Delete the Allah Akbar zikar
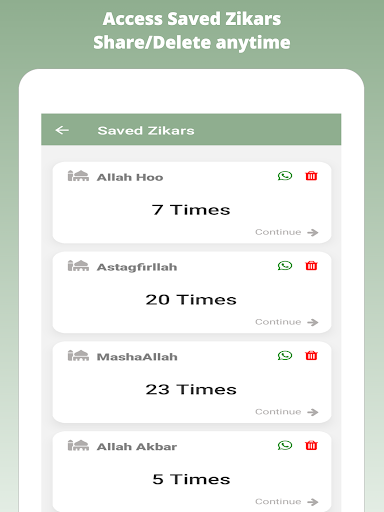Image resolution: width=384 pixels, height=512 pixels. pyautogui.click(x=311, y=445)
